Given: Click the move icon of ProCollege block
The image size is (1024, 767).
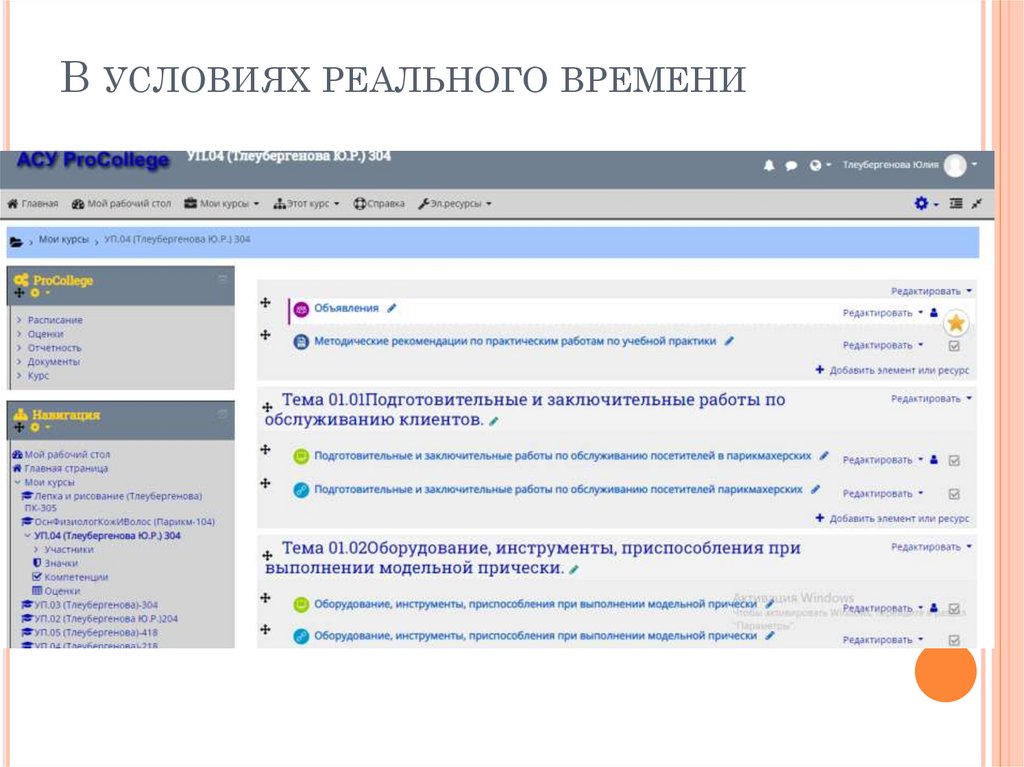Looking at the screenshot, I should point(19,293).
